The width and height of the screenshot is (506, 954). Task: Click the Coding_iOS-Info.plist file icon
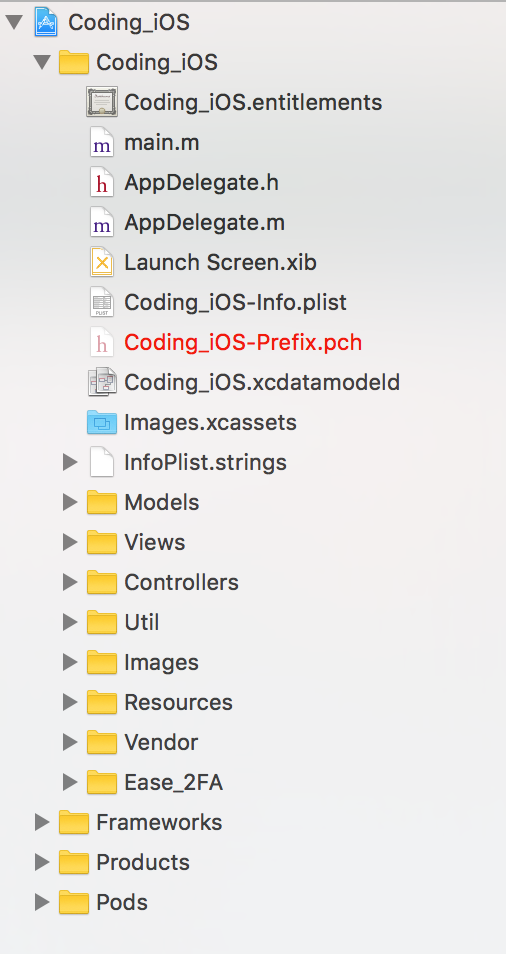coord(102,302)
